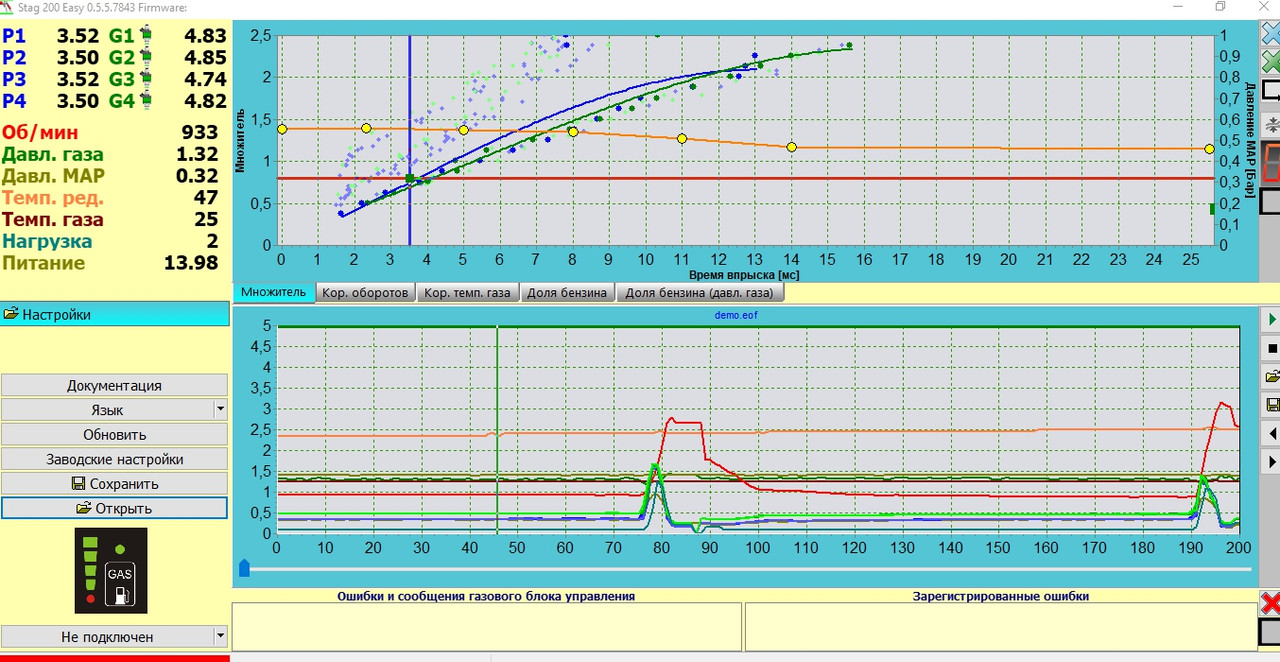Click the Сохранить button

[x=114, y=483]
